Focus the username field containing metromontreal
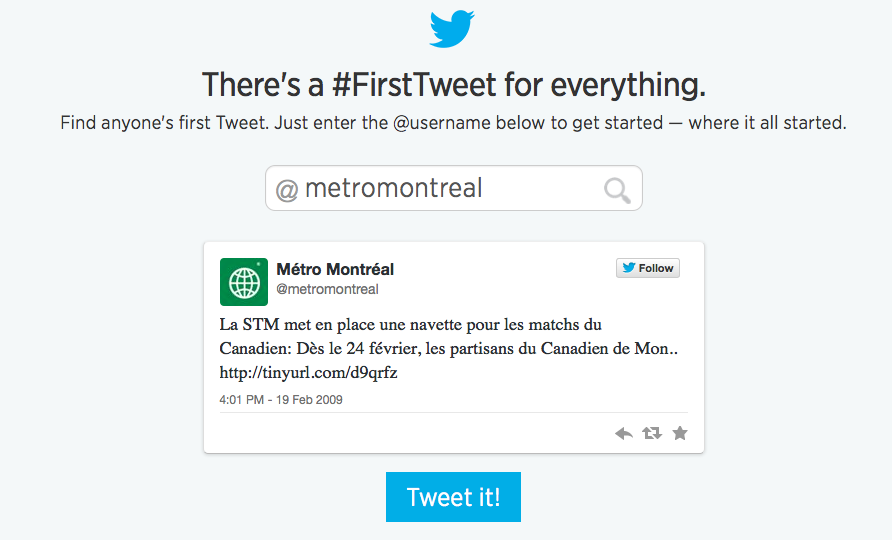The height and width of the screenshot is (540, 892). tap(440, 188)
